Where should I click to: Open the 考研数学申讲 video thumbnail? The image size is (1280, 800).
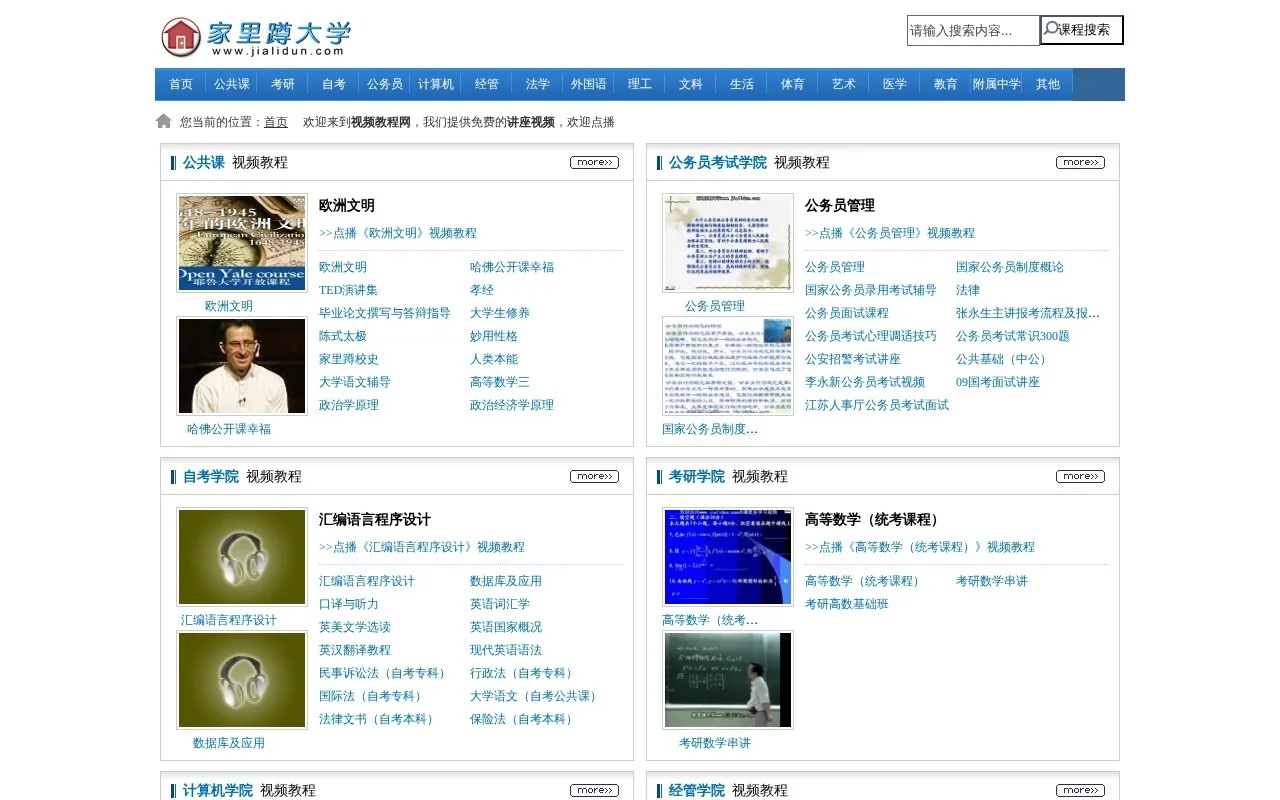[x=727, y=679]
